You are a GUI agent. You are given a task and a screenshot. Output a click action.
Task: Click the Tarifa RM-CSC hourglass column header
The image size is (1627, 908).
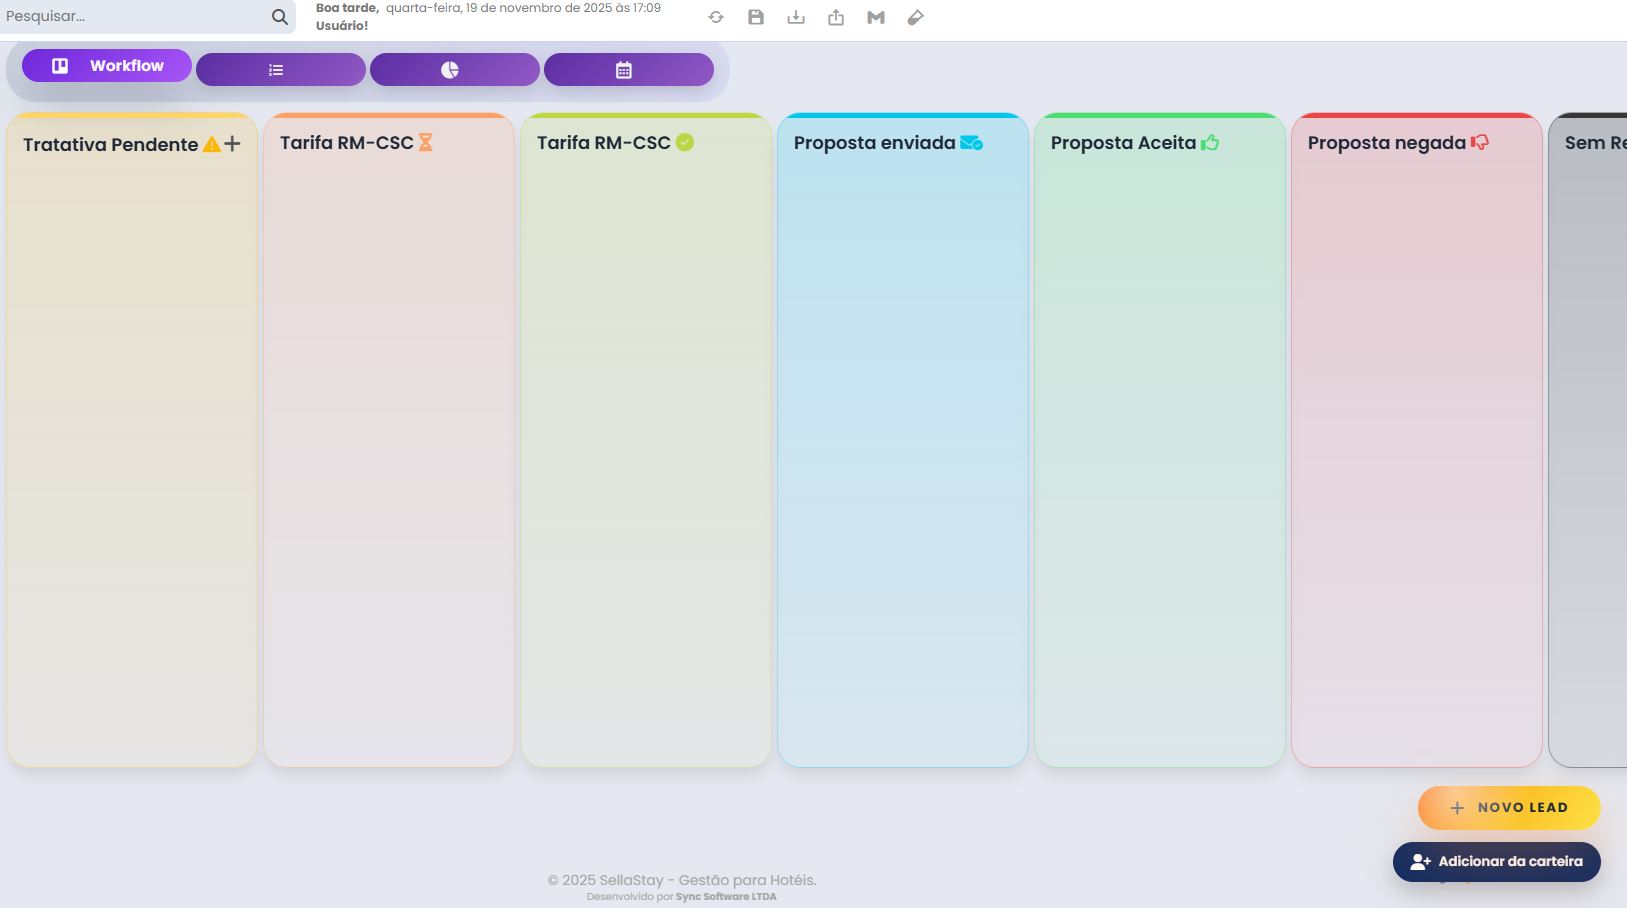pyautogui.click(x=347, y=143)
